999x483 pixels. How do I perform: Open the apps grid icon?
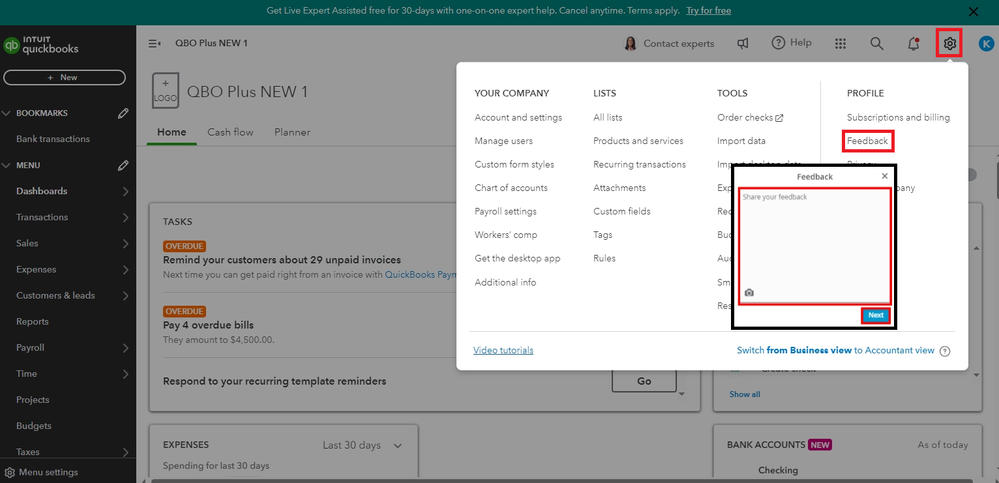[x=840, y=43]
